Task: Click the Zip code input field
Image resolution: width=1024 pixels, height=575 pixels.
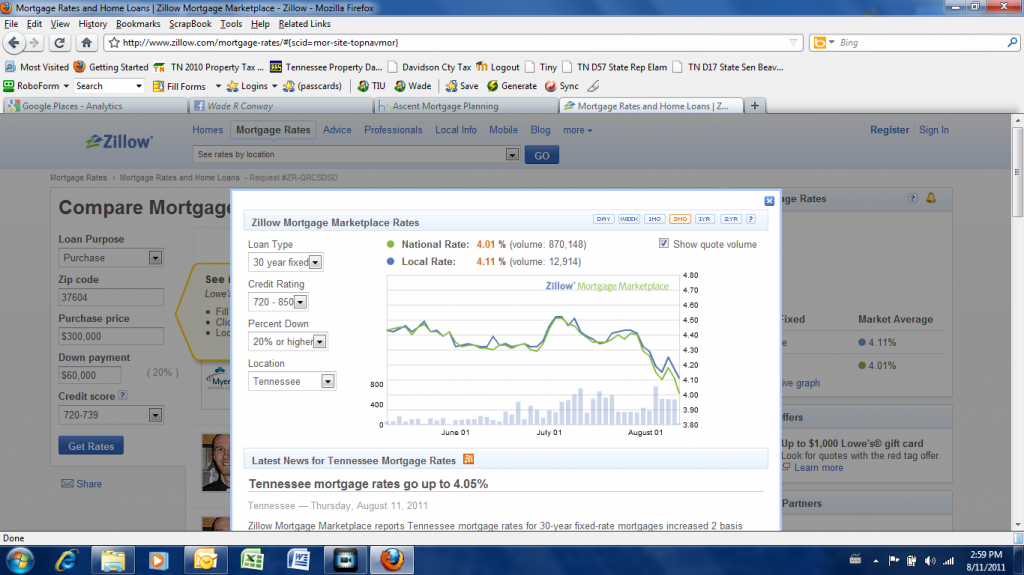Action: pyautogui.click(x=110, y=297)
